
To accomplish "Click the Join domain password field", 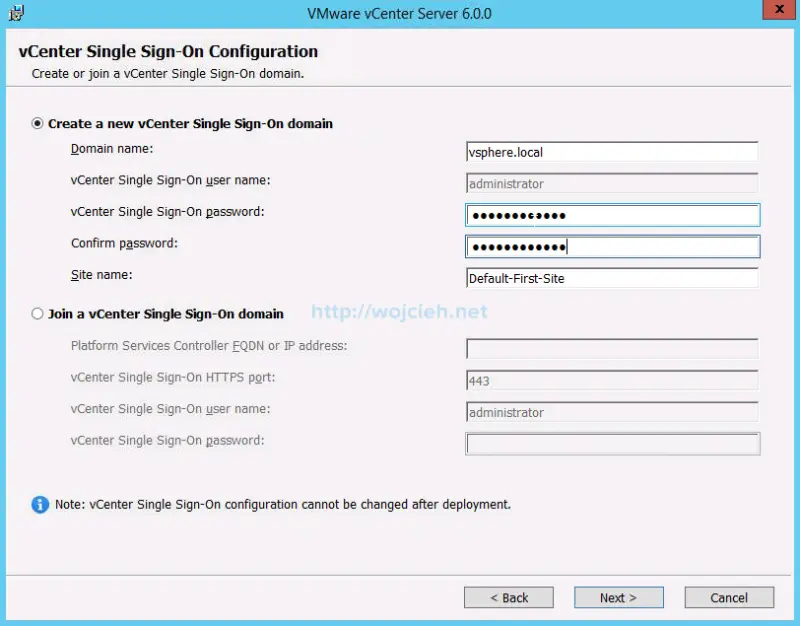I will tap(611, 443).
